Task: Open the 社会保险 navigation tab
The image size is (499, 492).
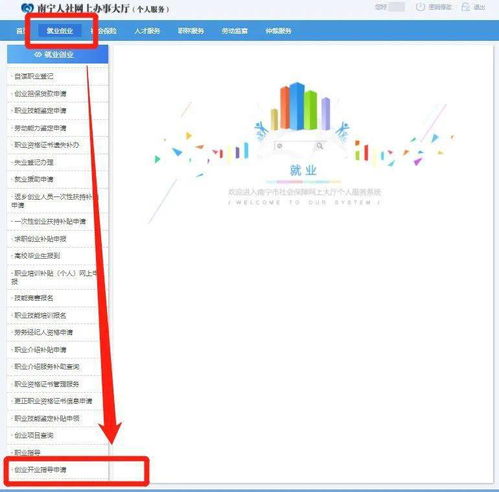Action: click(104, 31)
